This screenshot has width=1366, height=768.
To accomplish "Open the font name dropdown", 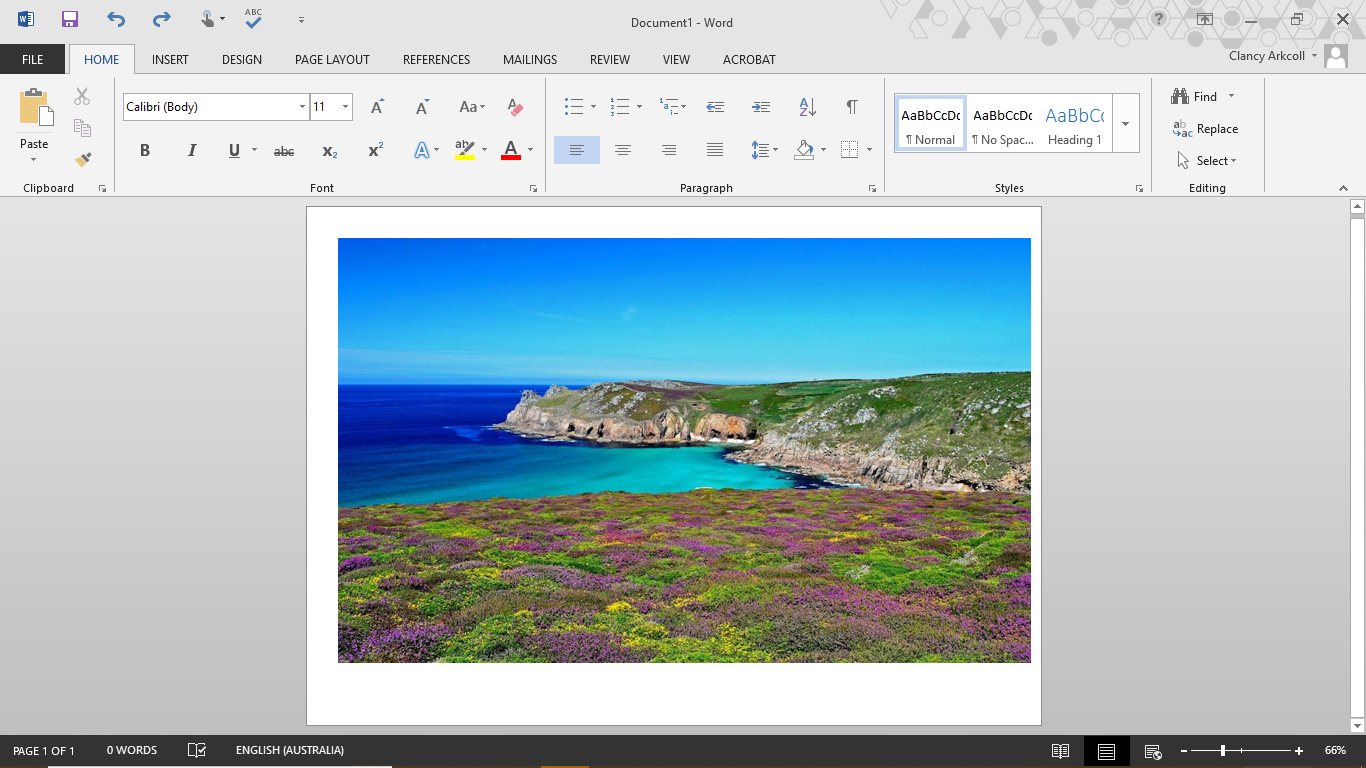I will [x=302, y=107].
